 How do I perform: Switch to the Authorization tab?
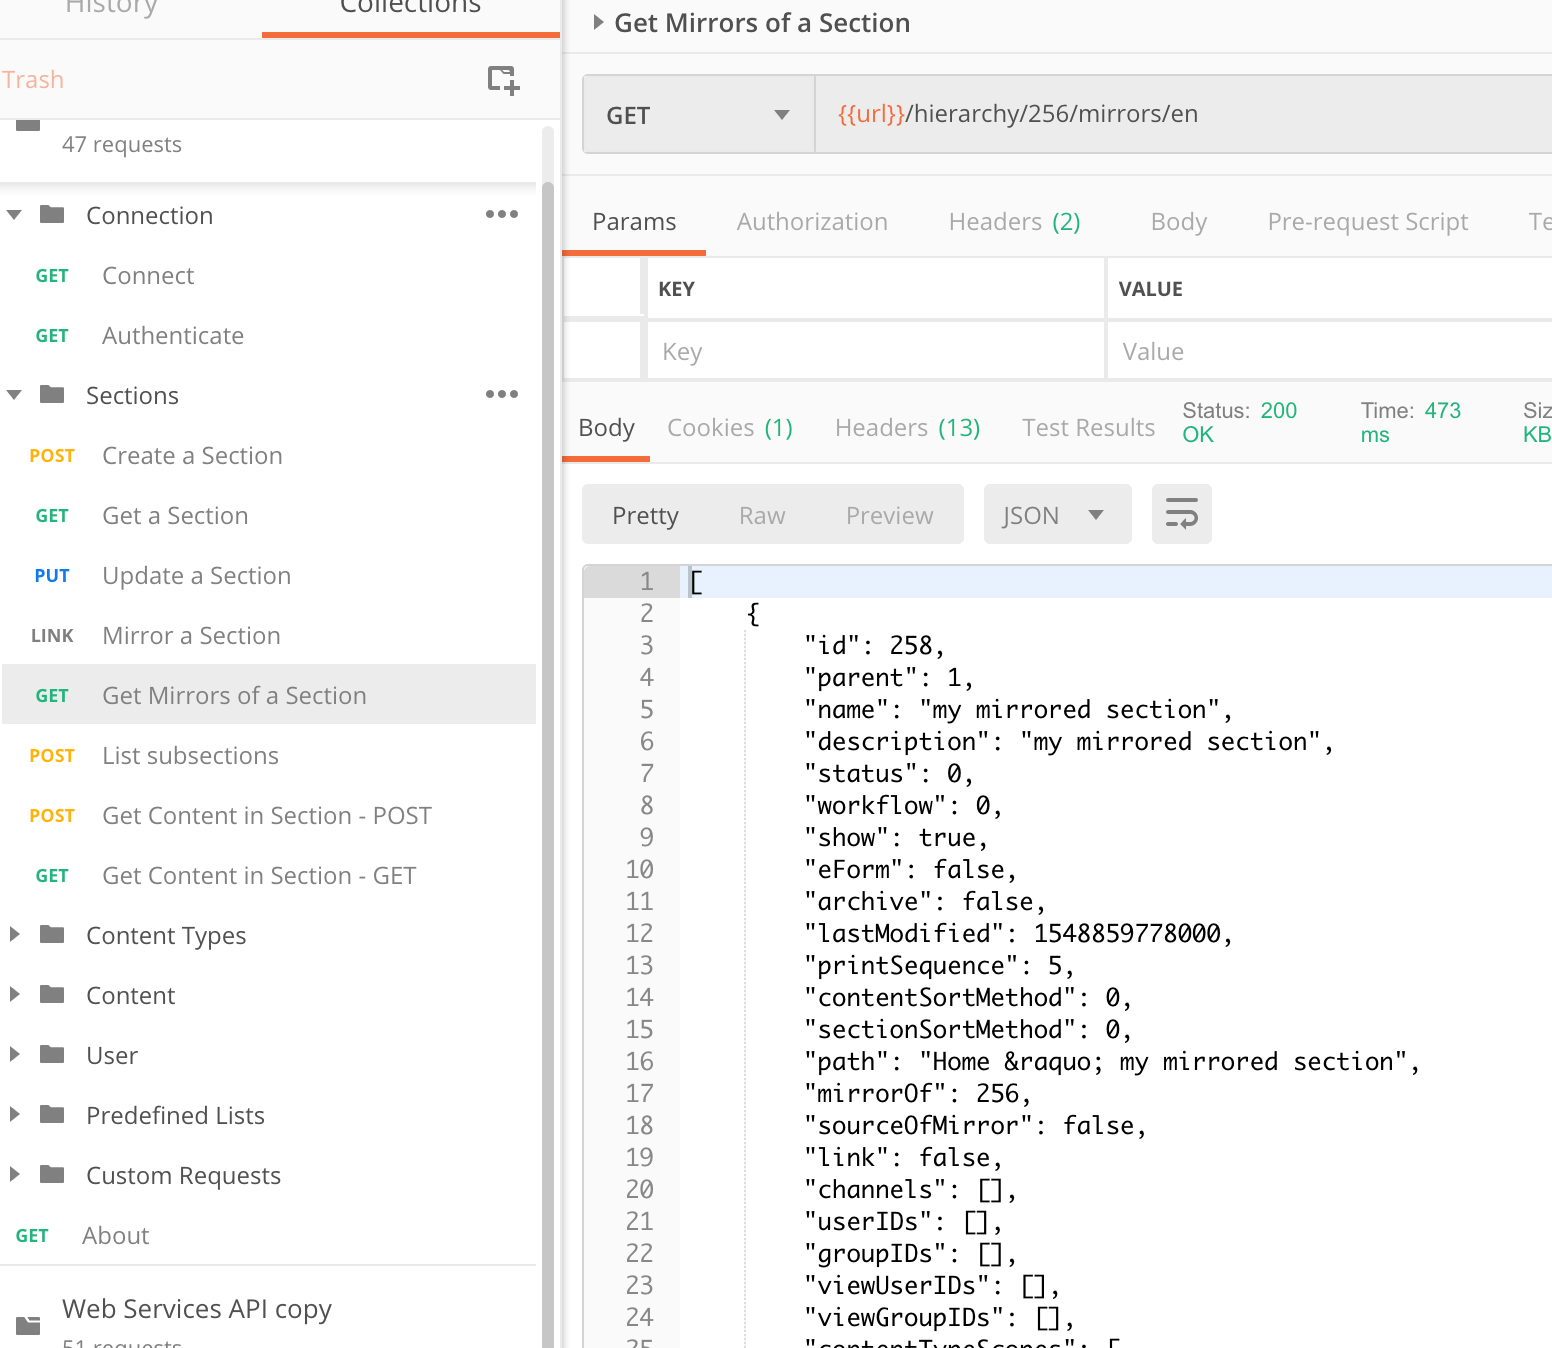811,222
